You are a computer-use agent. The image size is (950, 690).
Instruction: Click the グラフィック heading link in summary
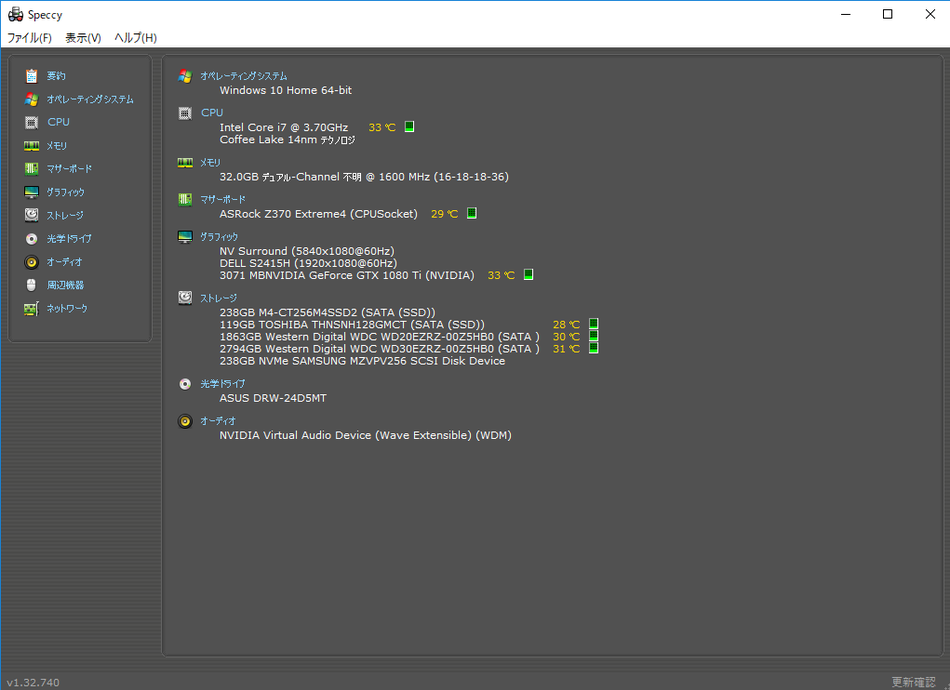coord(219,236)
